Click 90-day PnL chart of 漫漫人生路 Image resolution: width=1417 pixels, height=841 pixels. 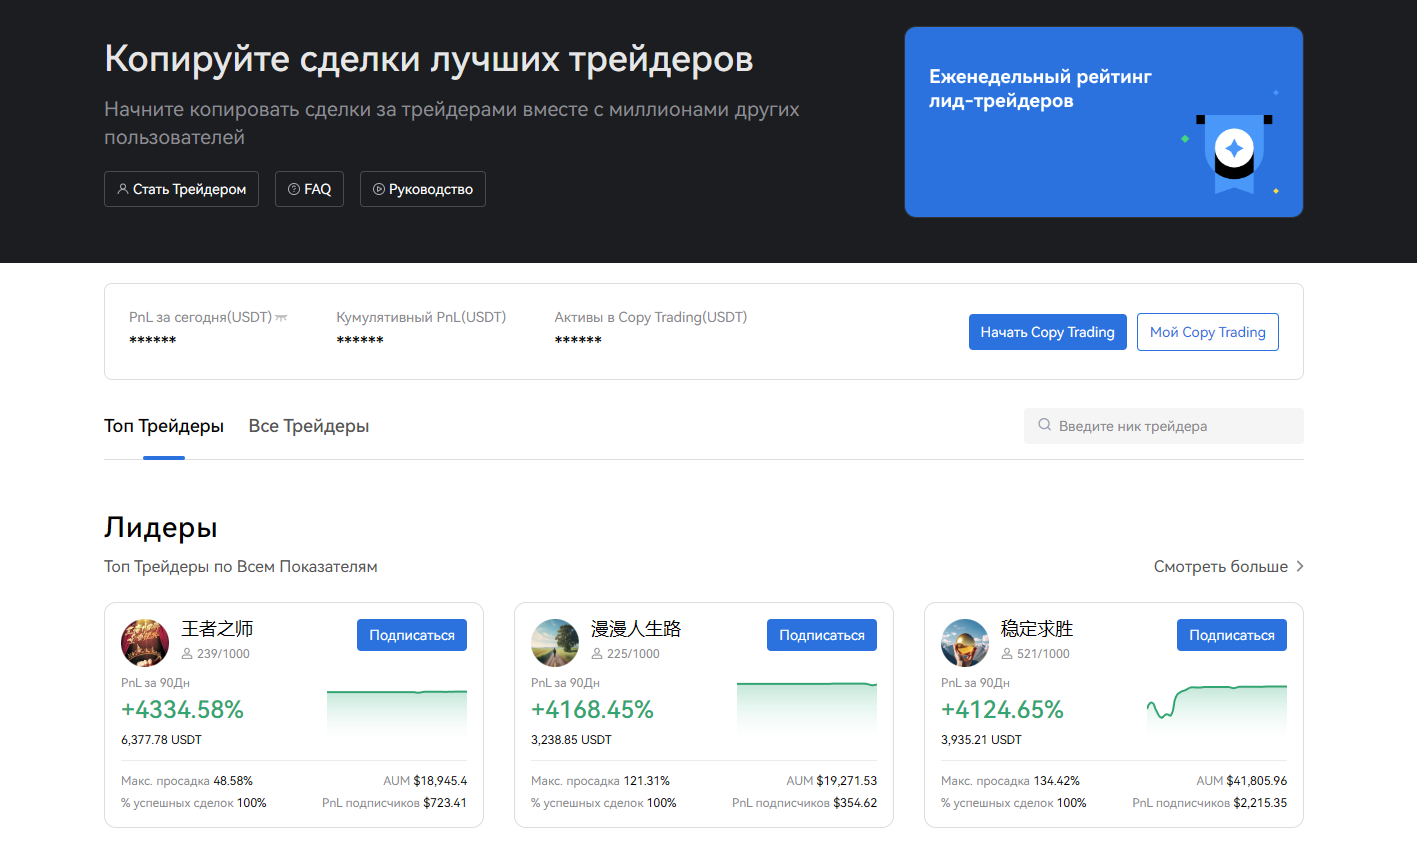806,708
